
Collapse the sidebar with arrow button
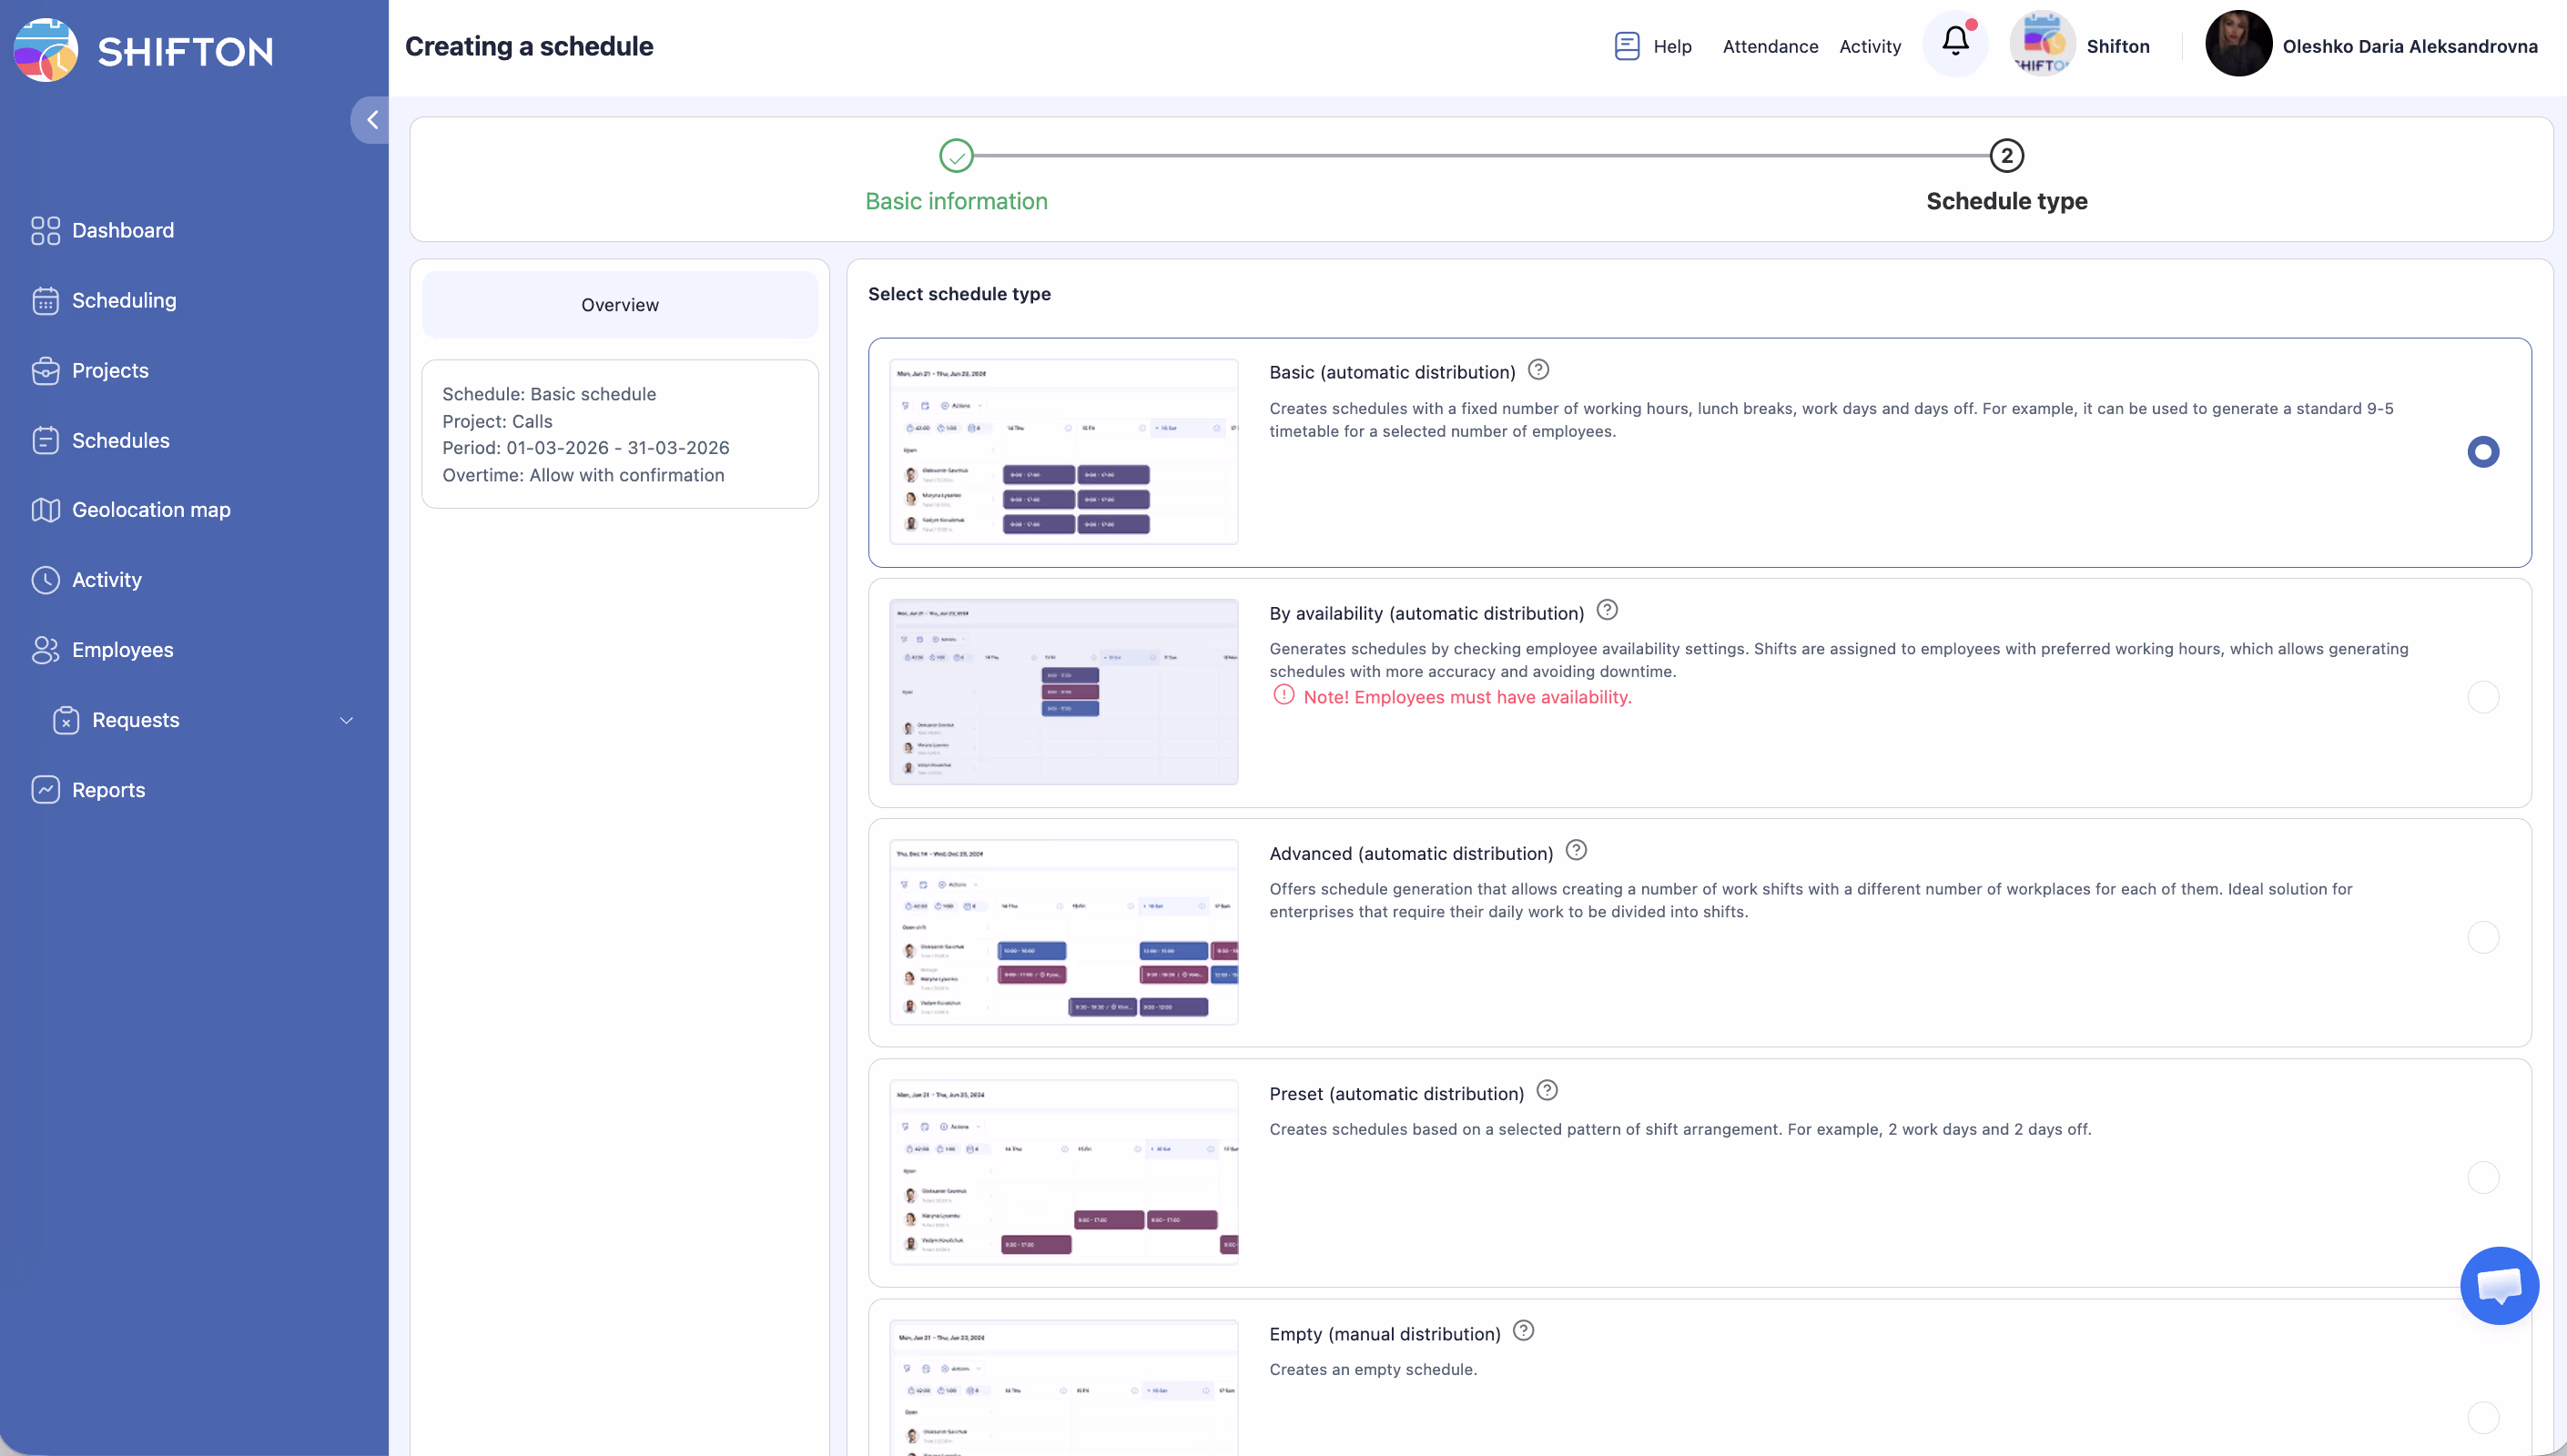click(x=371, y=120)
